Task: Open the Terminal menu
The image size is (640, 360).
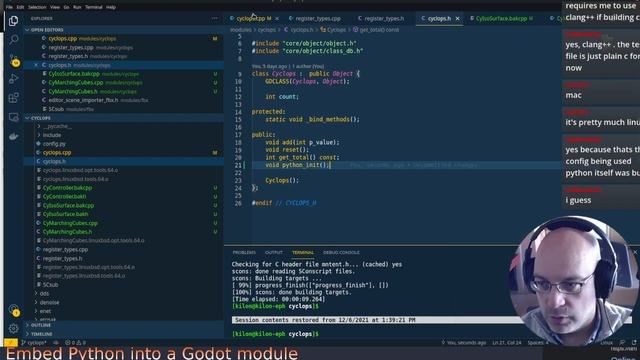Action: (x=93, y=7)
